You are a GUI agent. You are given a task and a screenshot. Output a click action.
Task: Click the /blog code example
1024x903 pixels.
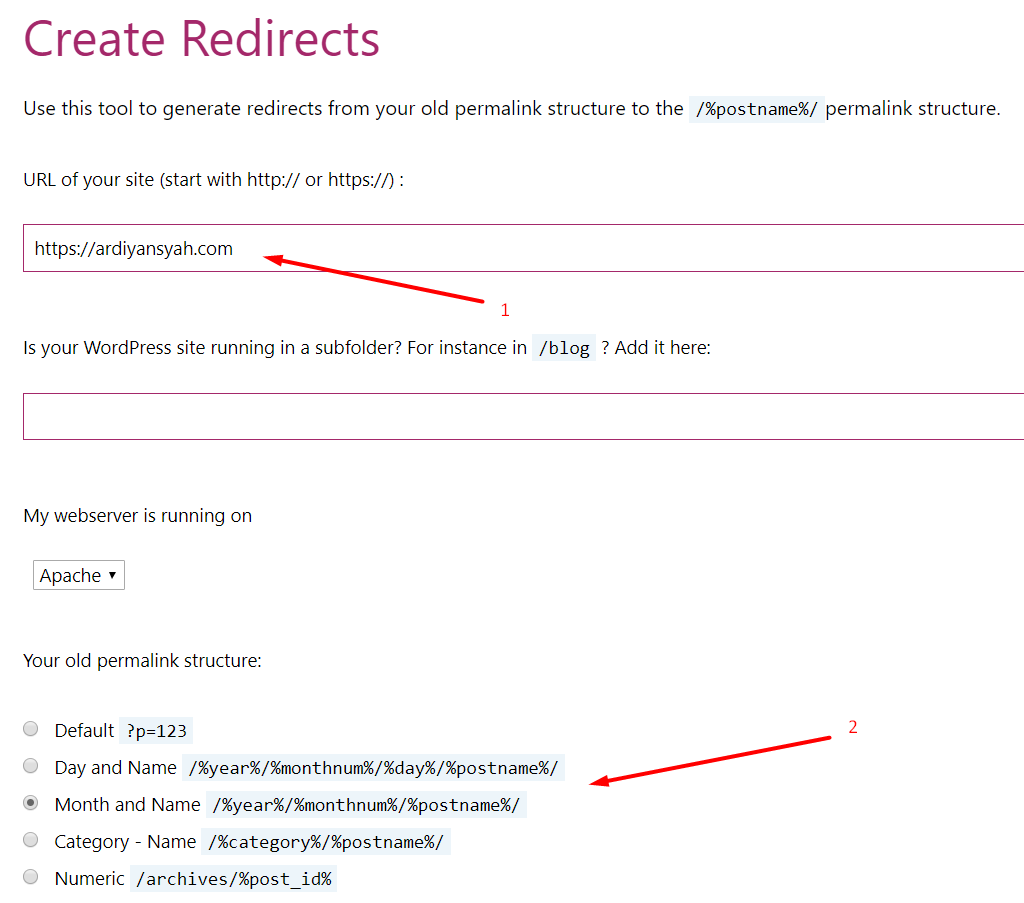pos(564,348)
